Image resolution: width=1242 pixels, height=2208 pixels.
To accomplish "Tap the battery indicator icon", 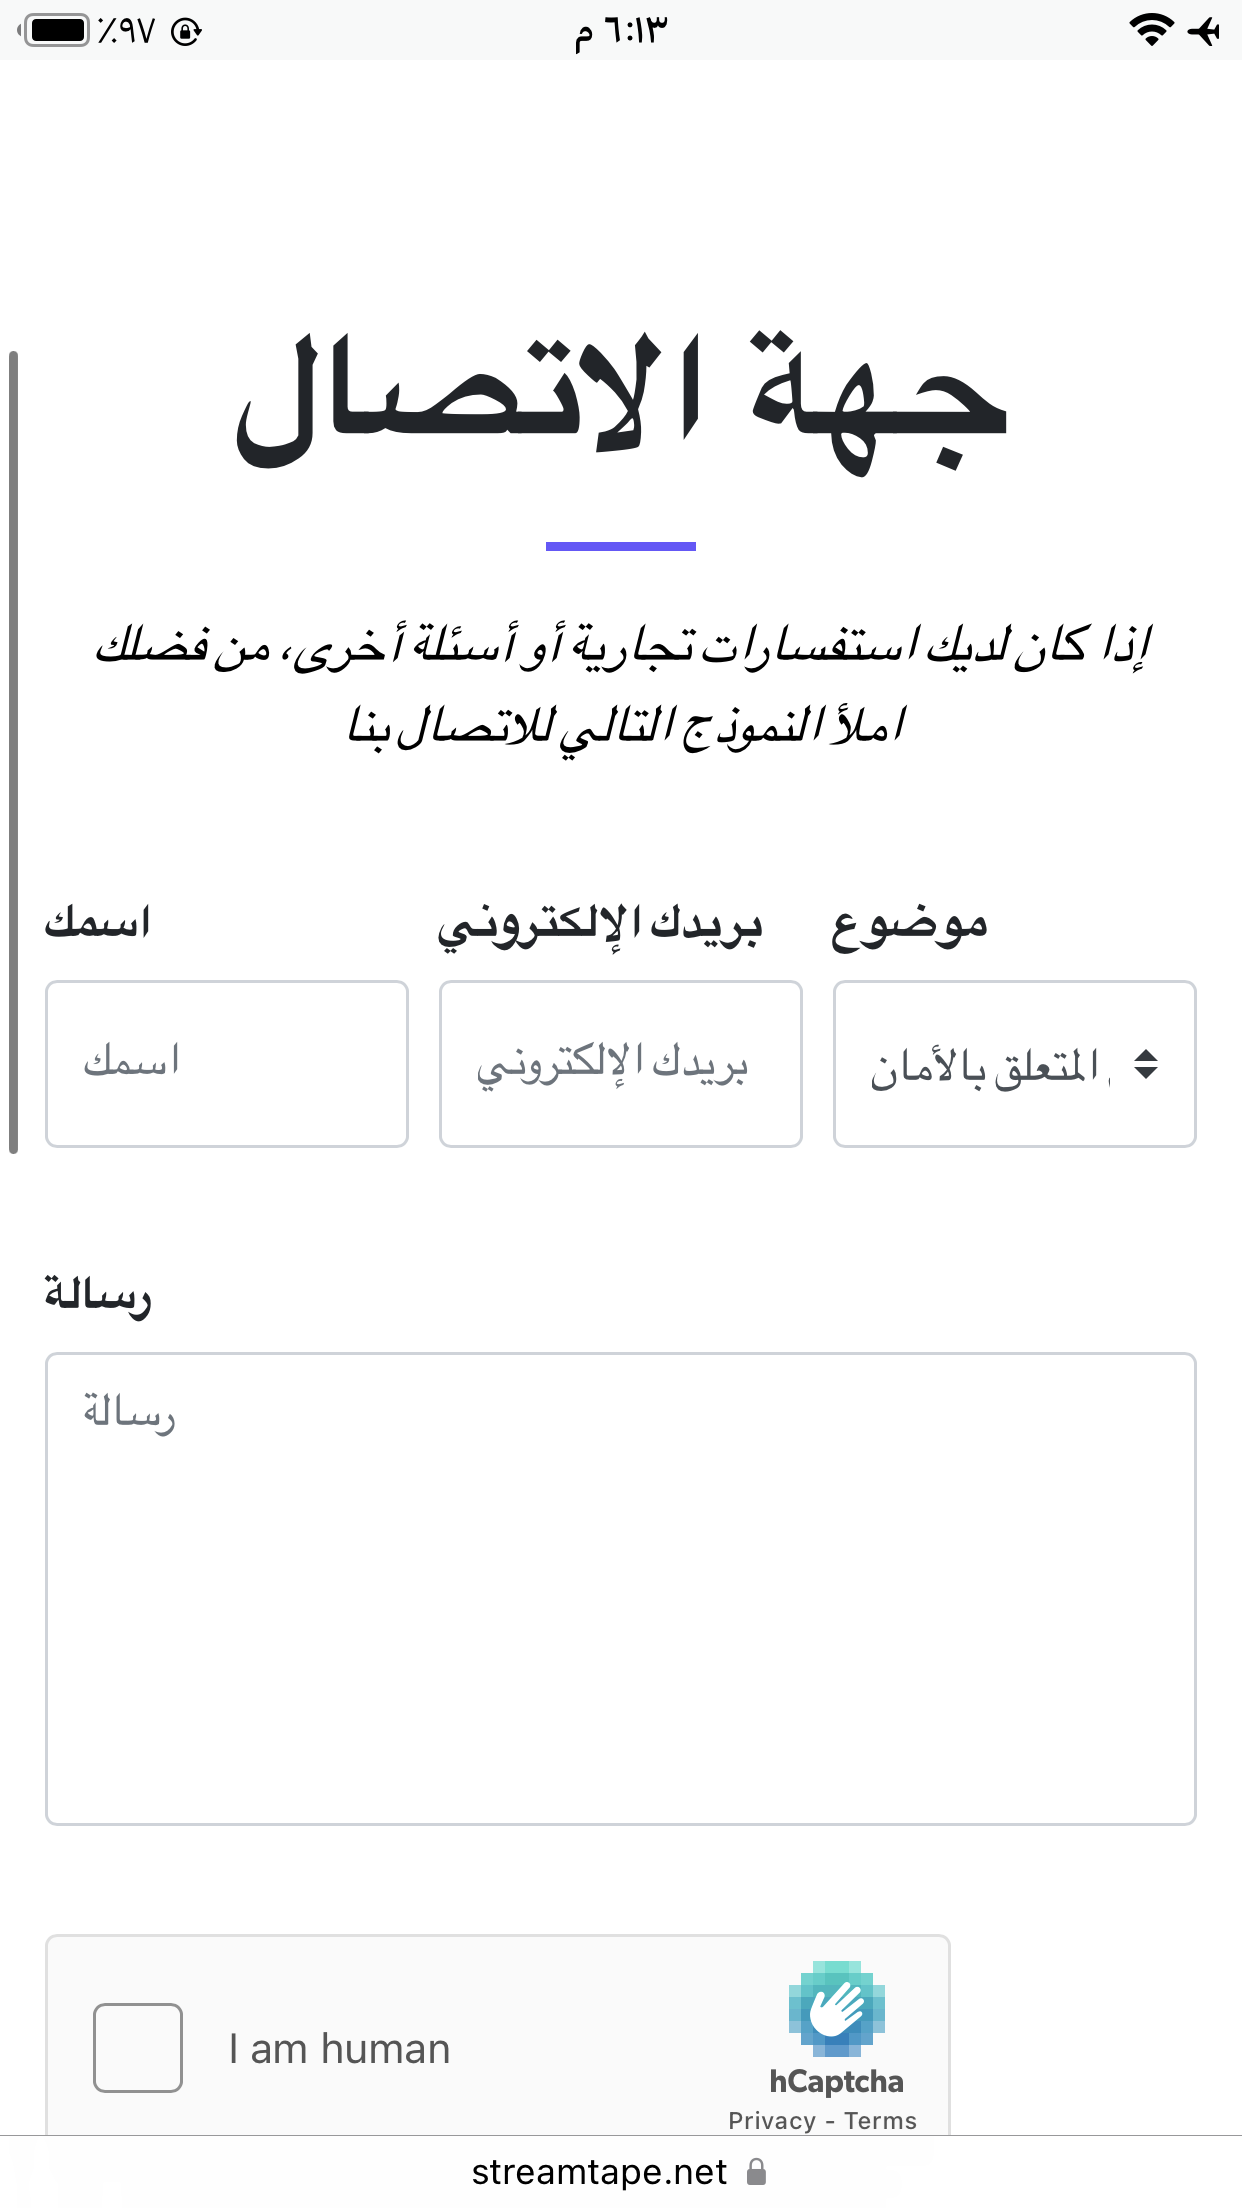I will [55, 30].
